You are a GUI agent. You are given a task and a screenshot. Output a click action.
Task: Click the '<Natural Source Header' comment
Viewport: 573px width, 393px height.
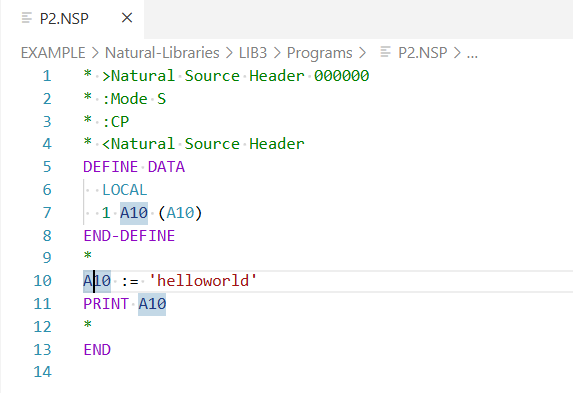point(203,144)
